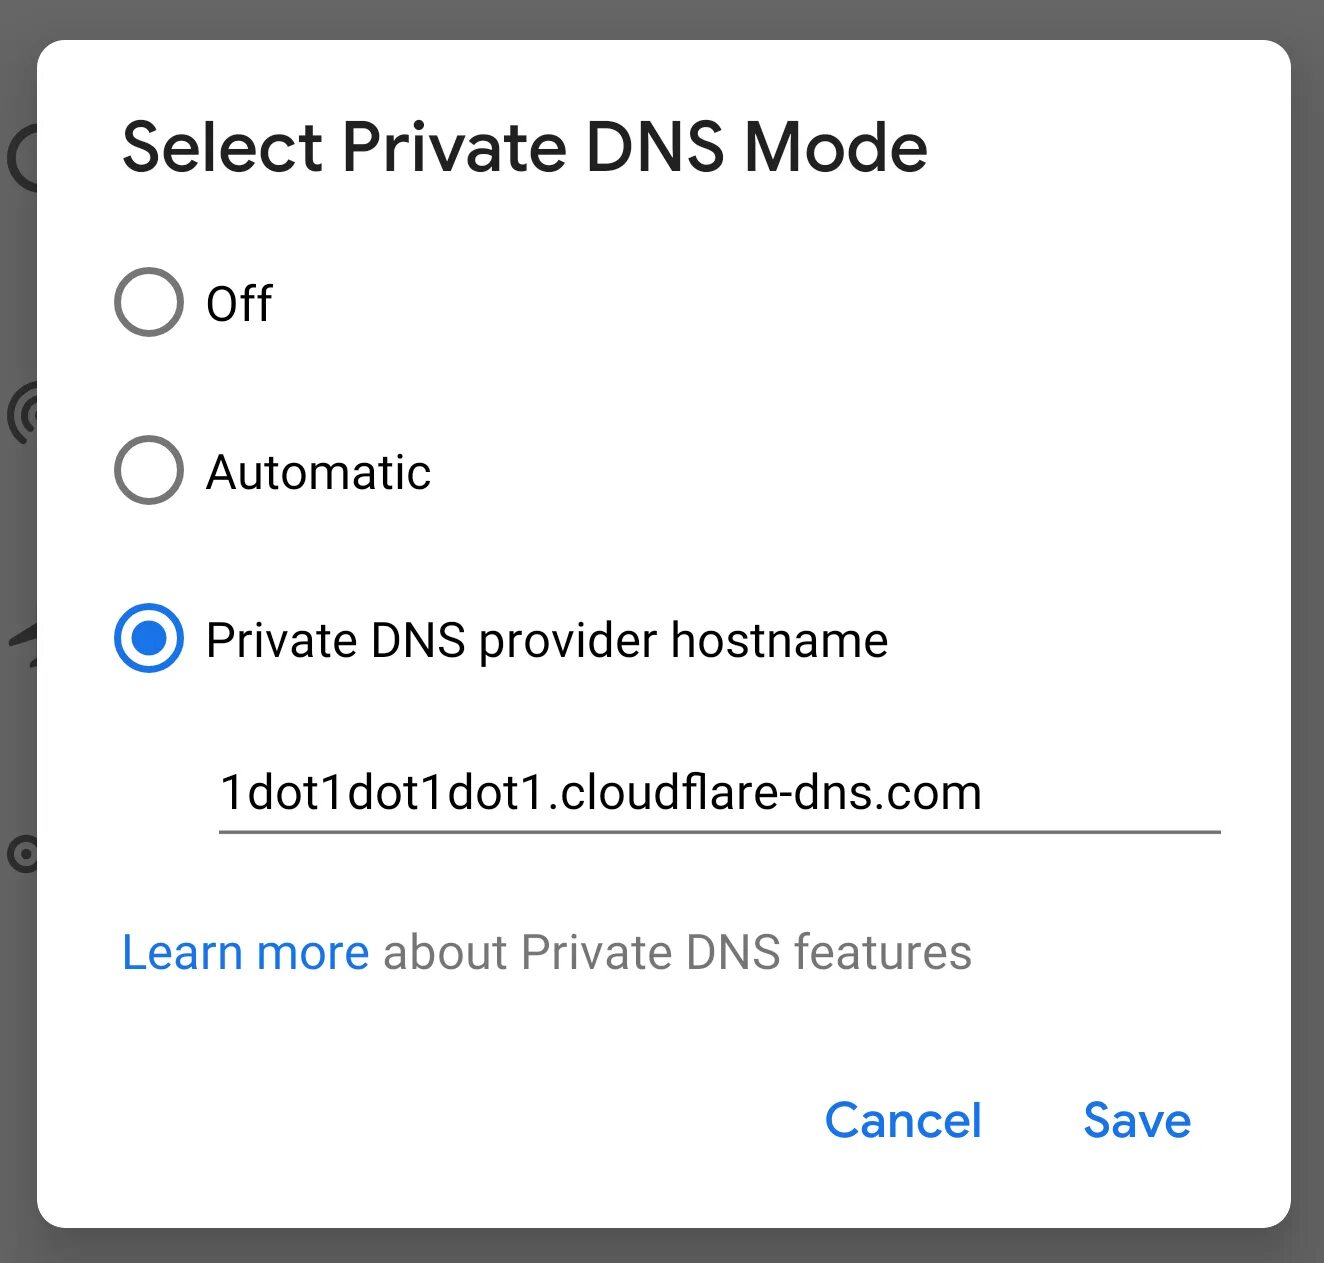Click the partially hidden target-shaped icon behind dialog
The height and width of the screenshot is (1263, 1324).
tap(22, 855)
